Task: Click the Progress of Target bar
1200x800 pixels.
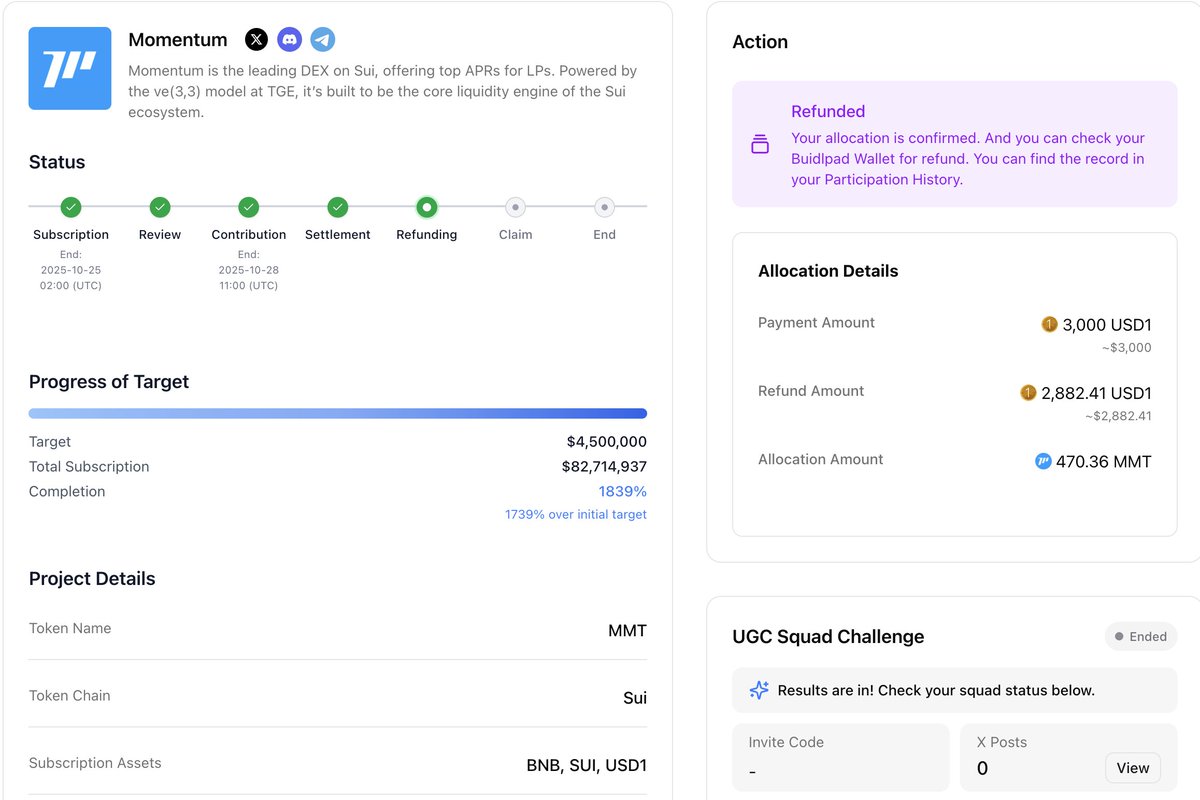Action: (x=338, y=413)
